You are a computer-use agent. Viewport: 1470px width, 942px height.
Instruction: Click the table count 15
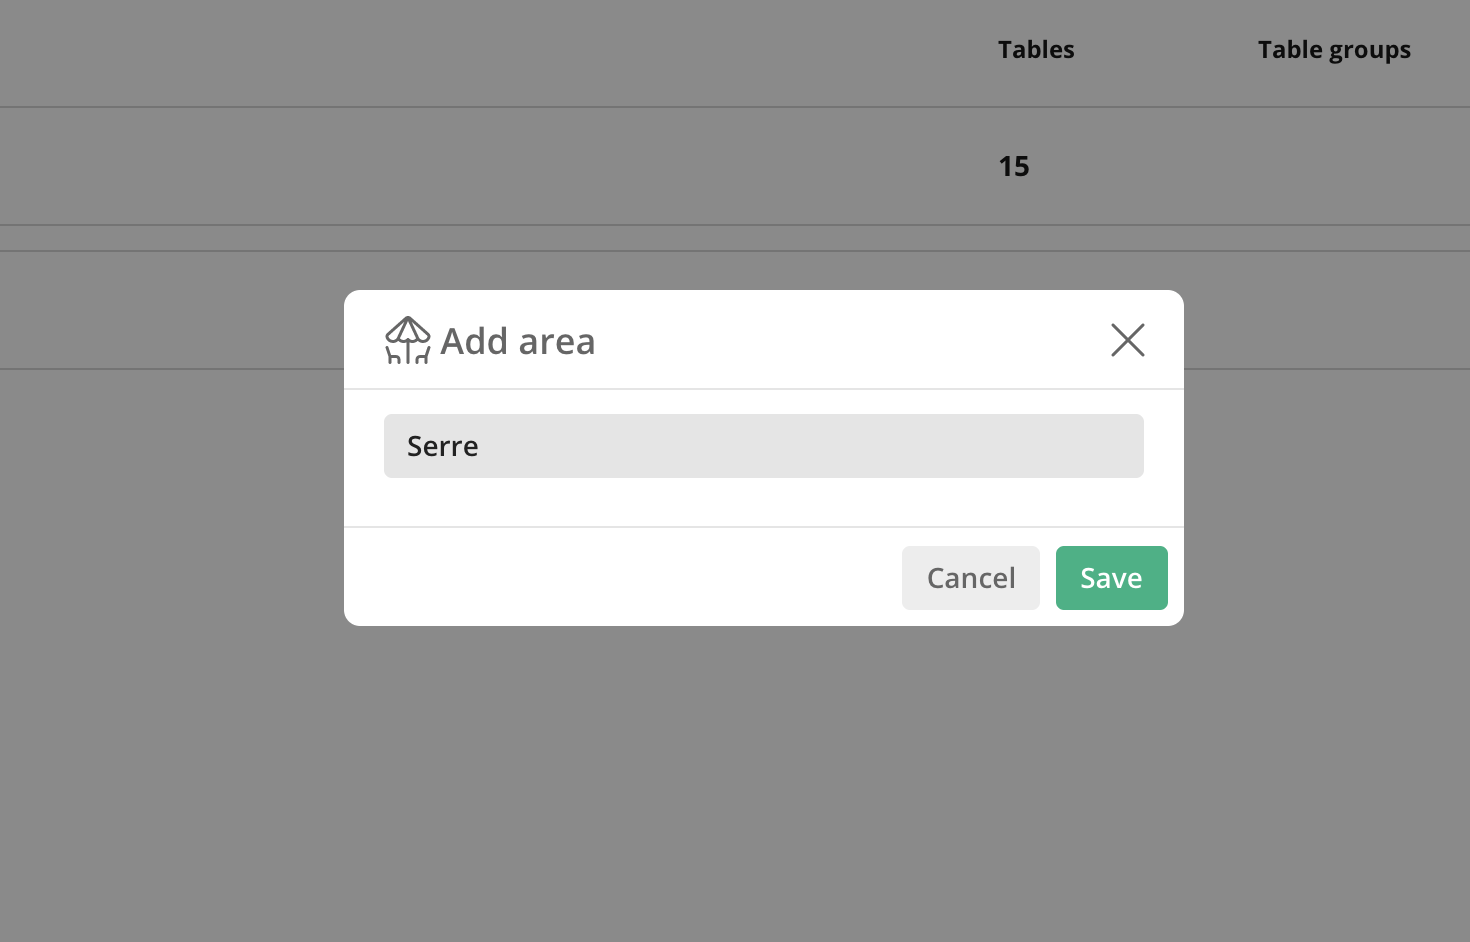tap(1014, 166)
